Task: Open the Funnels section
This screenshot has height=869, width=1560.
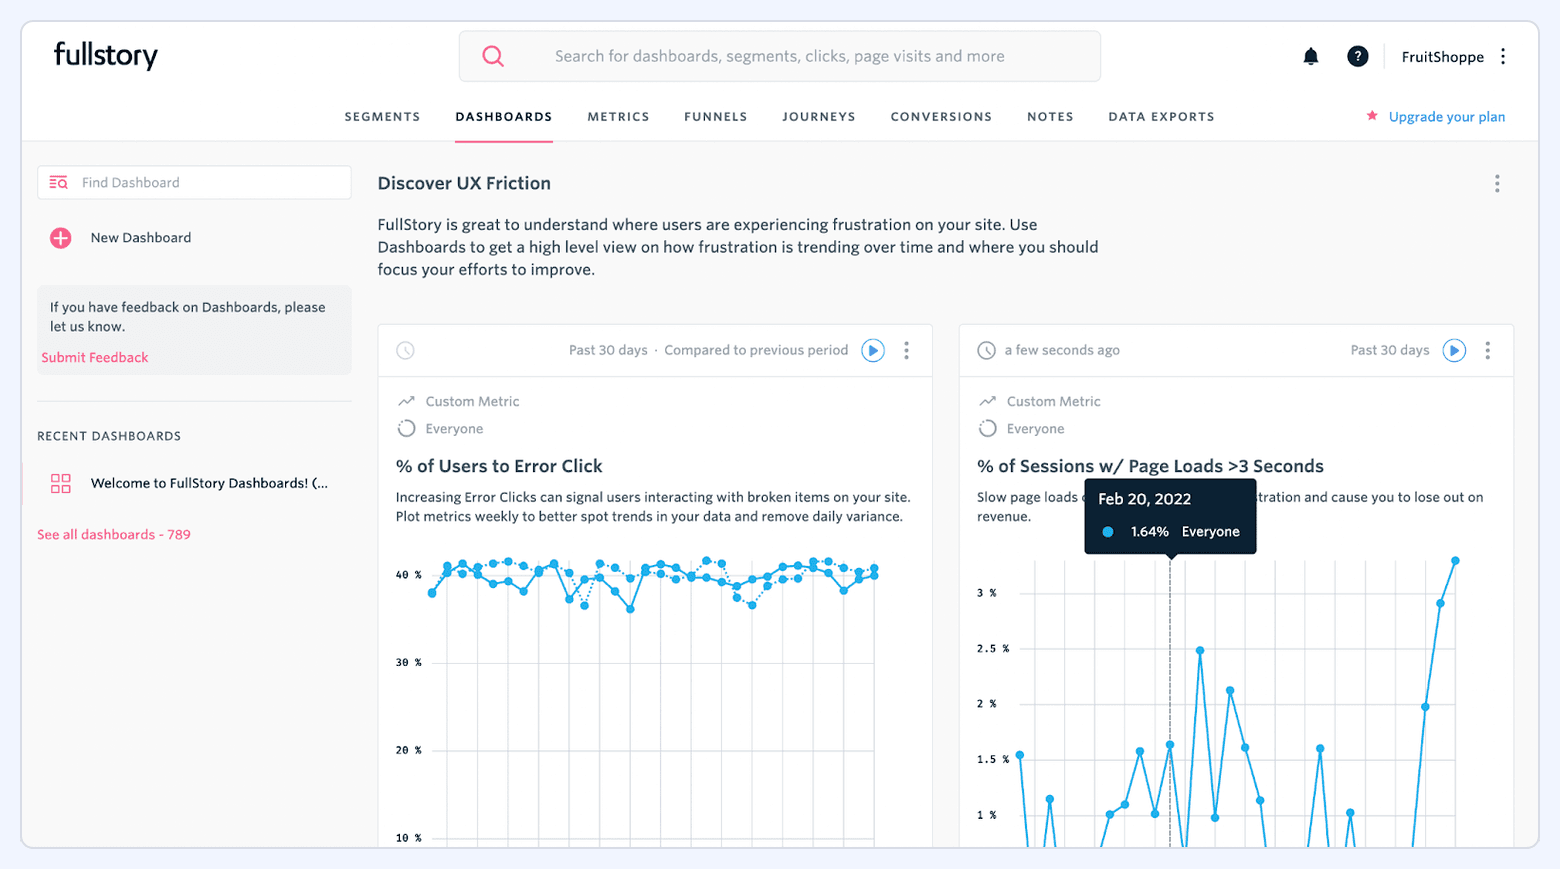Action: click(715, 116)
